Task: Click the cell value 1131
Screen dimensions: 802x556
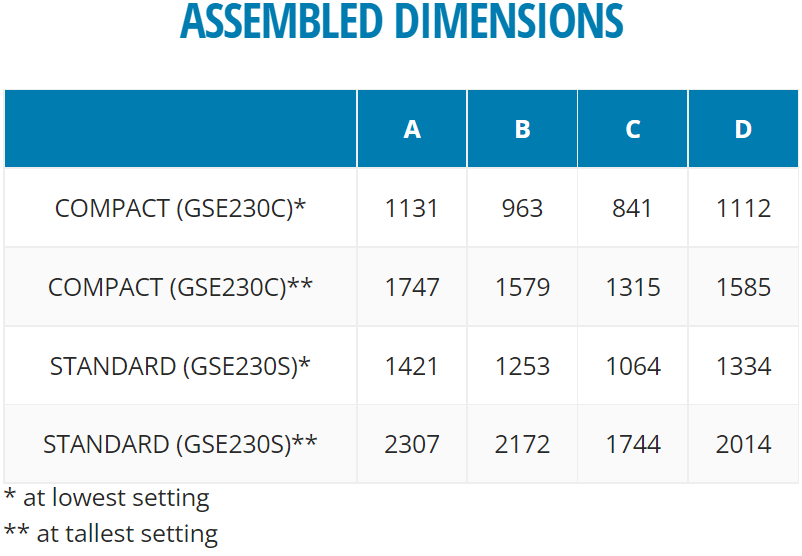Action: 412,209
